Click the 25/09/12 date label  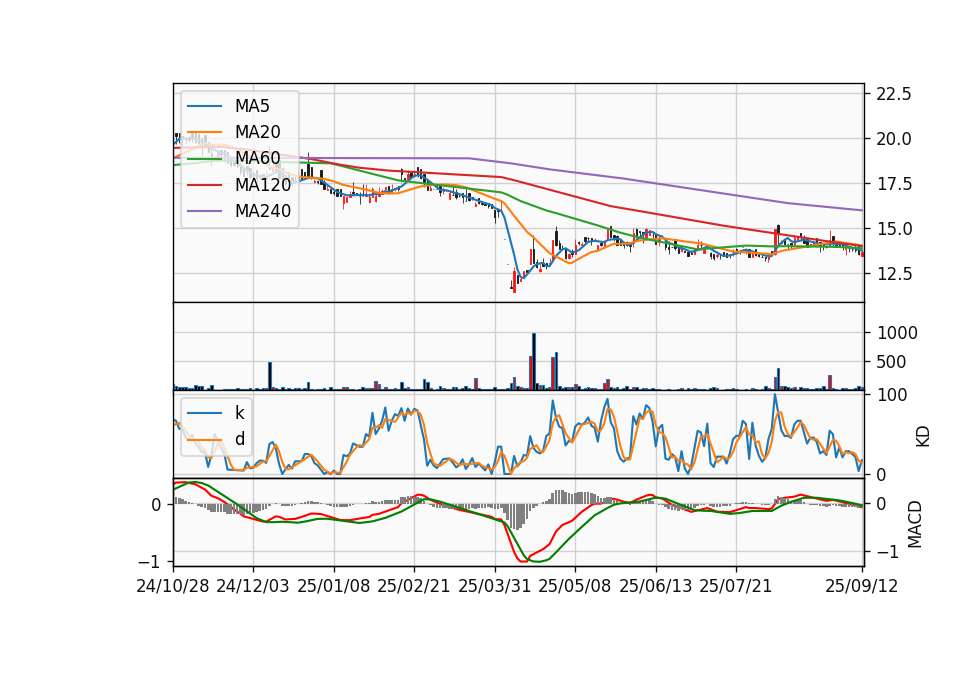coord(861,586)
